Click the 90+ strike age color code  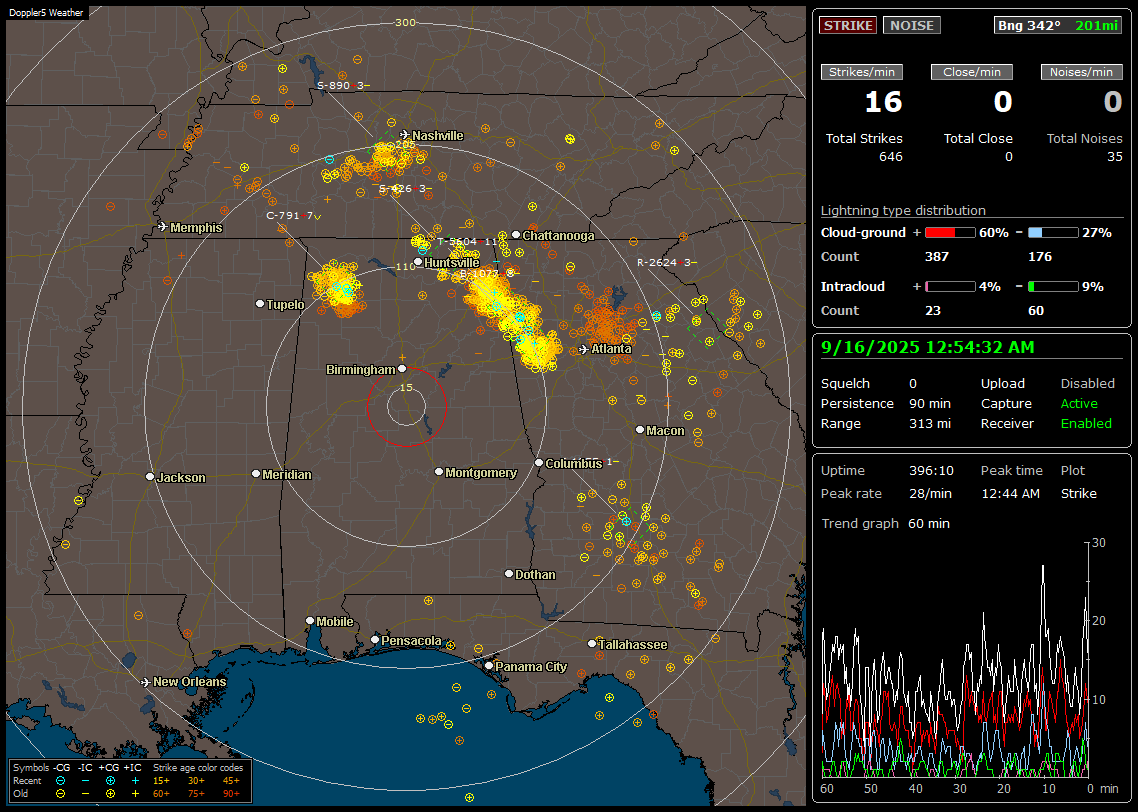tap(232, 794)
